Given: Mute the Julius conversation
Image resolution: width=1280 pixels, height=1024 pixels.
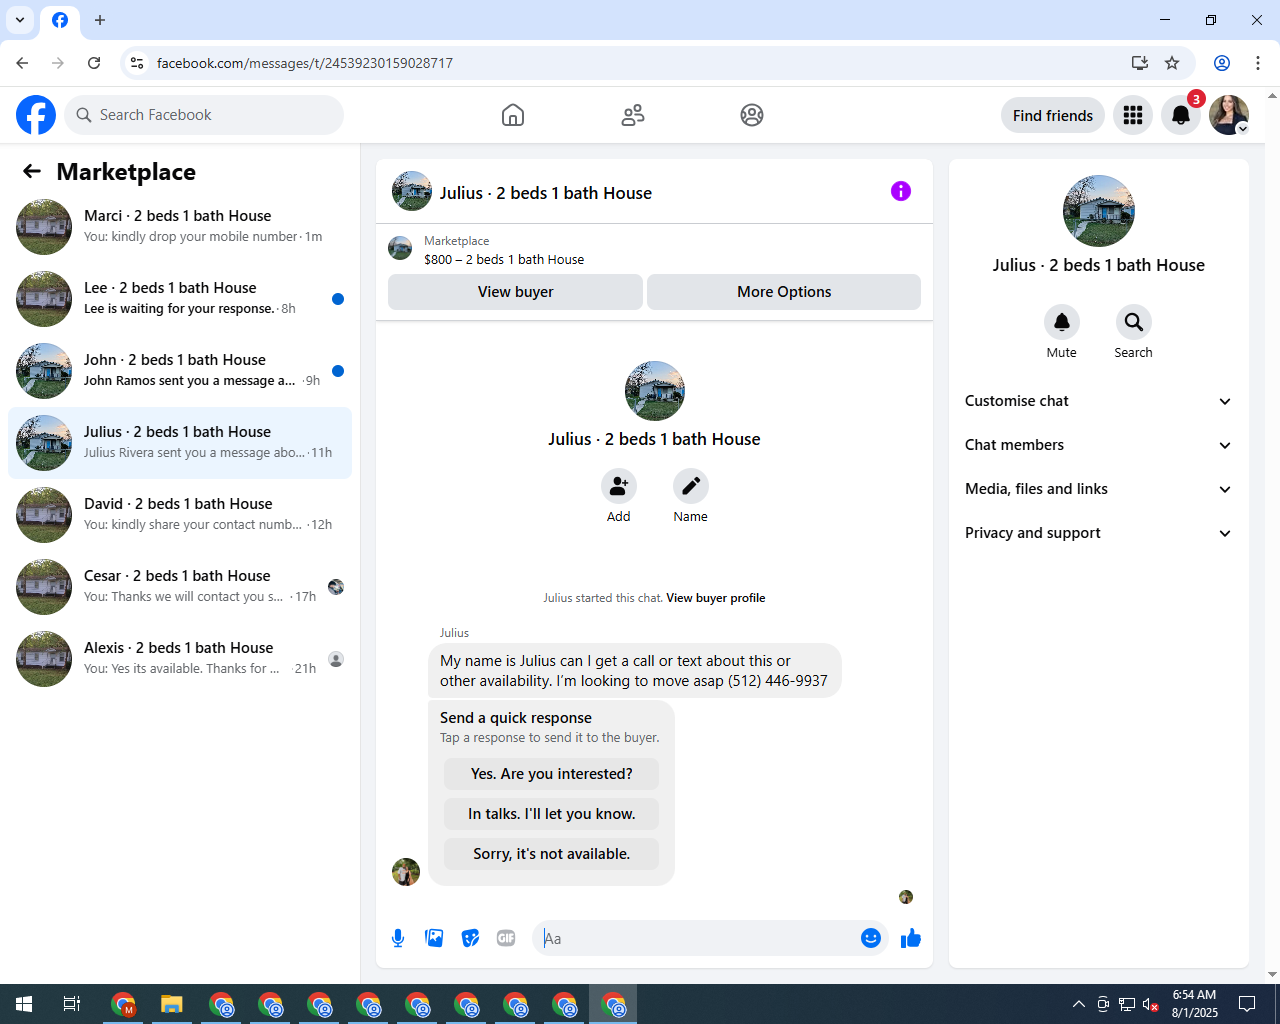Looking at the screenshot, I should (1062, 322).
